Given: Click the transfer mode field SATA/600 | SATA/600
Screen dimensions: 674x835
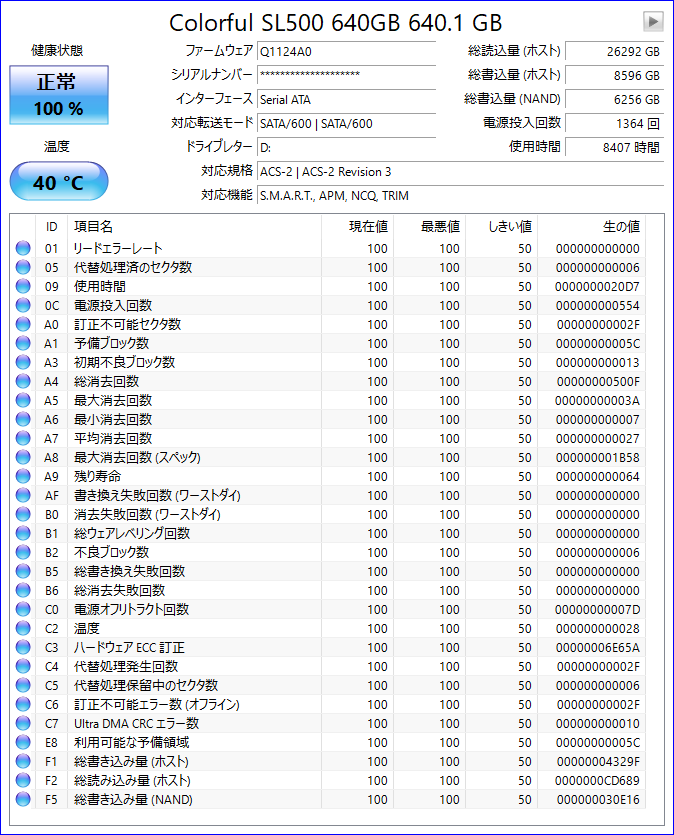Looking at the screenshot, I should [x=347, y=124].
